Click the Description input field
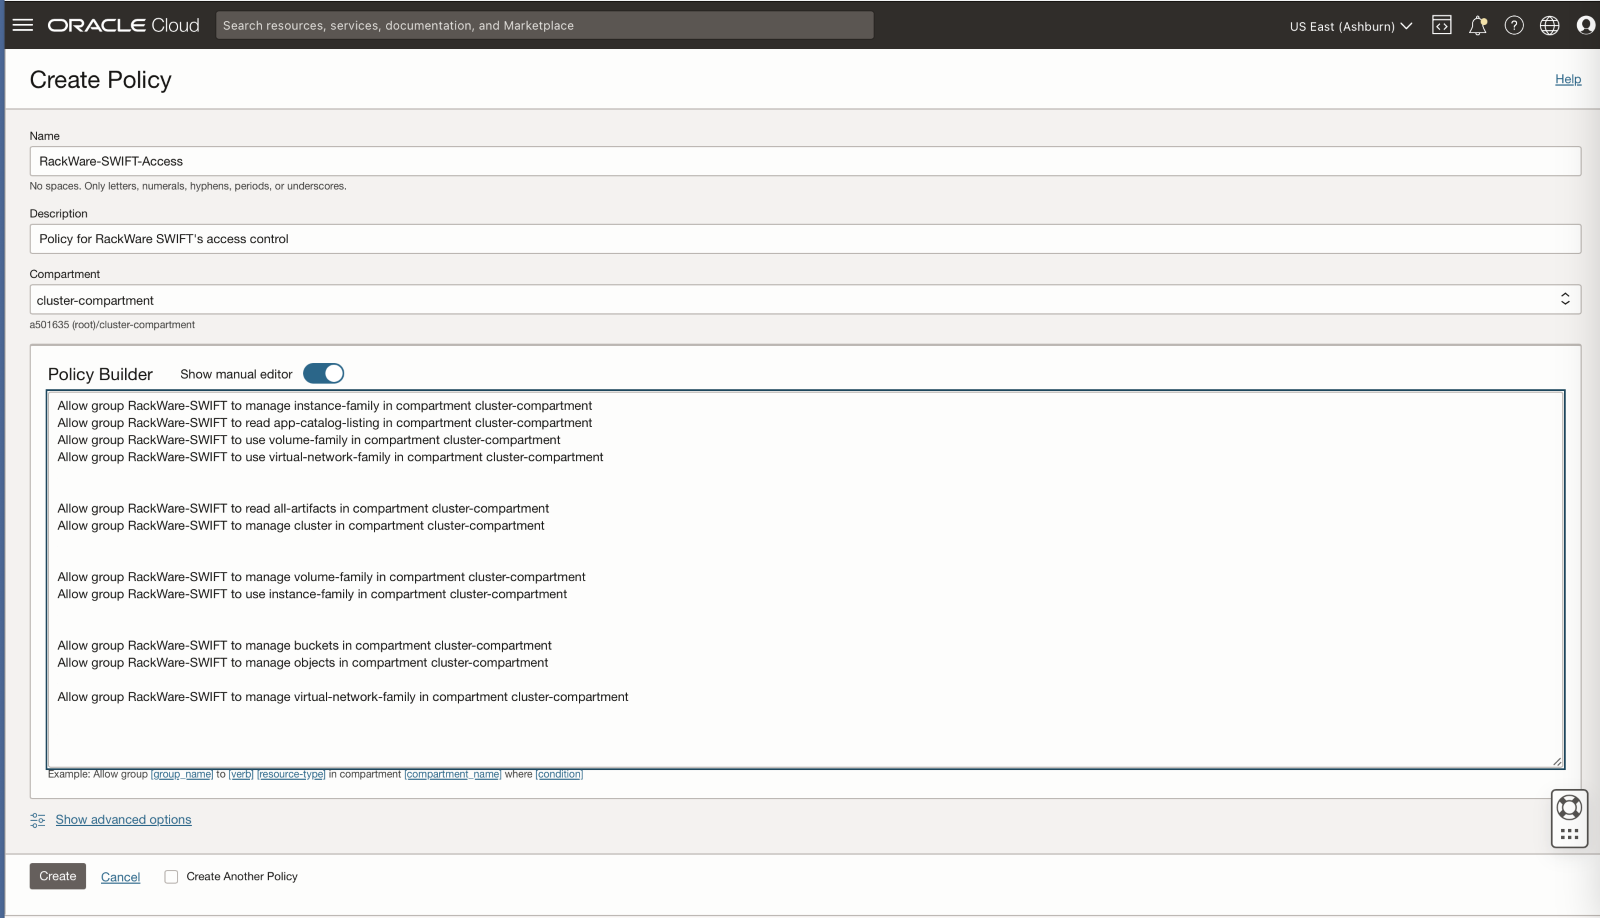 click(805, 239)
